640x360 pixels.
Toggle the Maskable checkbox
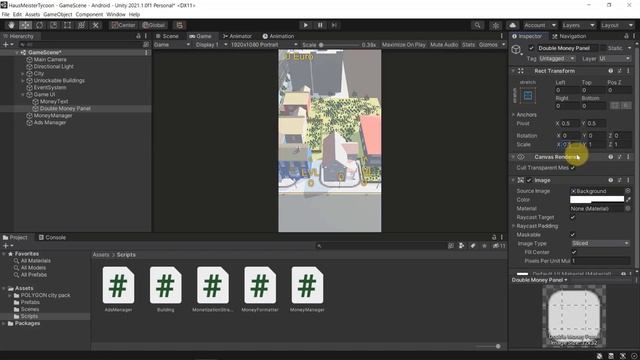[x=572, y=235]
